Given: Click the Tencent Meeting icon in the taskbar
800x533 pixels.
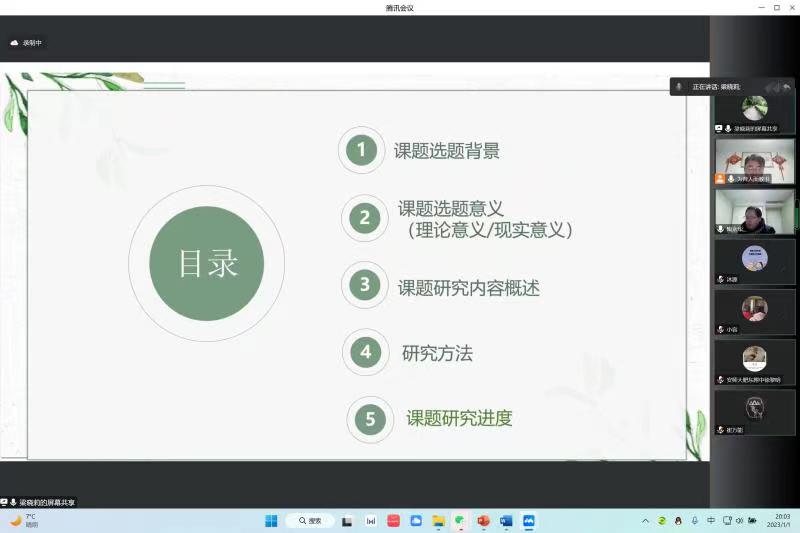Looking at the screenshot, I should [529, 521].
